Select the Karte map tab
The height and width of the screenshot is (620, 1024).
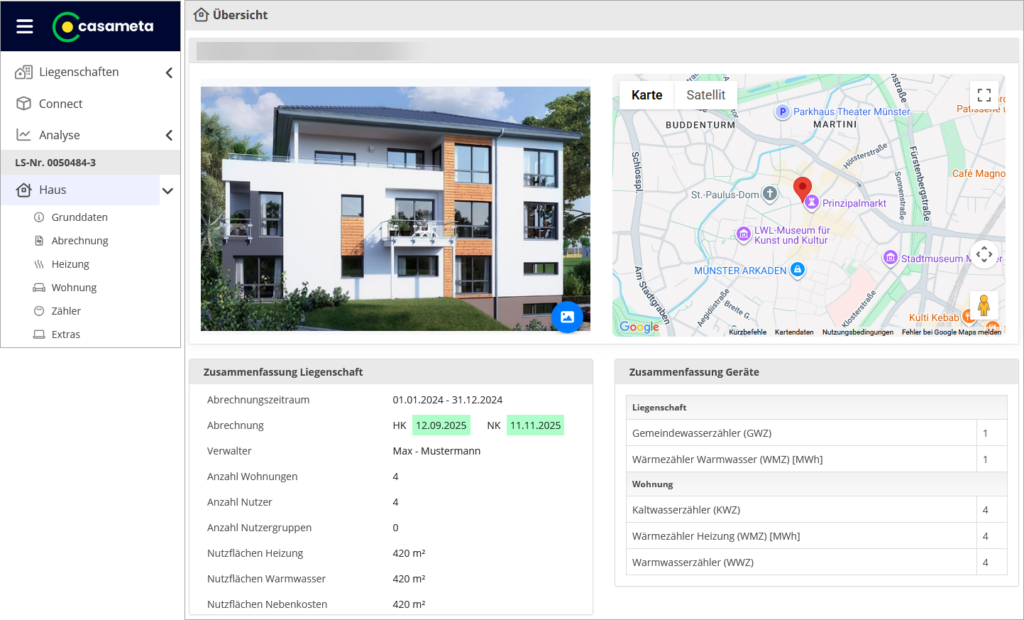click(x=647, y=95)
